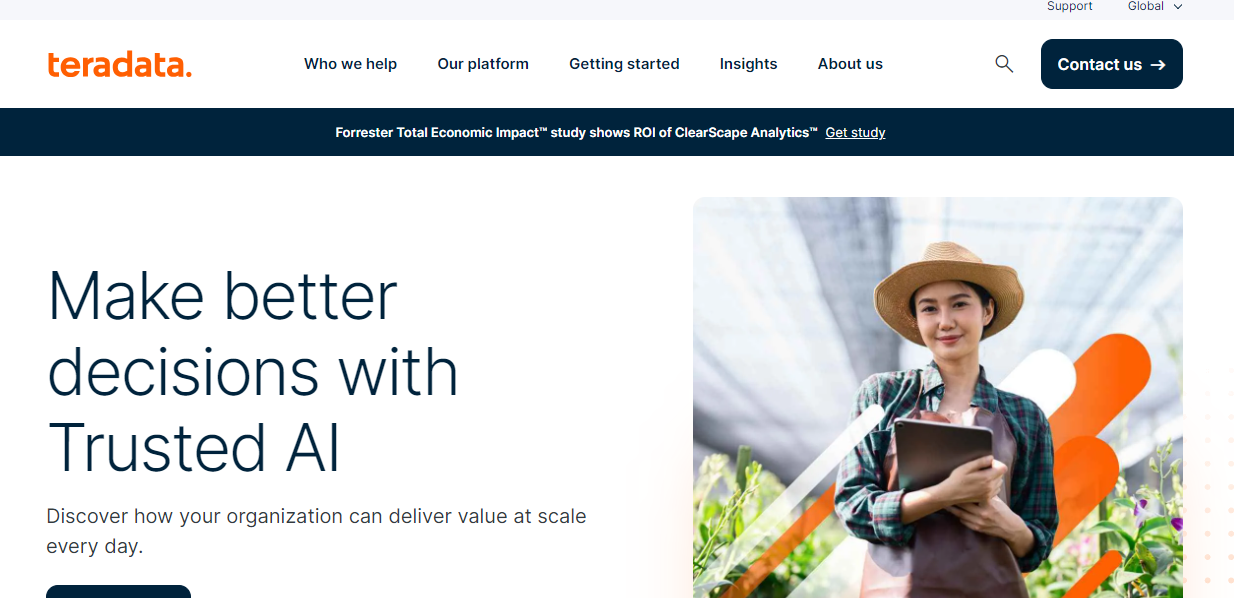Select About us in the navigation

tap(850, 64)
